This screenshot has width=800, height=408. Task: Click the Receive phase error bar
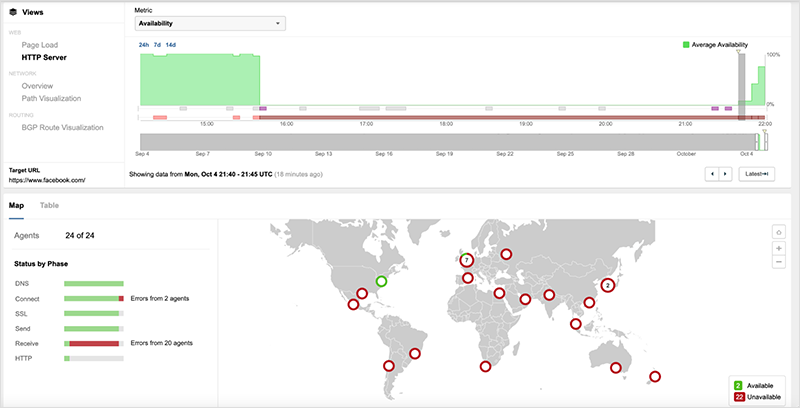click(95, 343)
